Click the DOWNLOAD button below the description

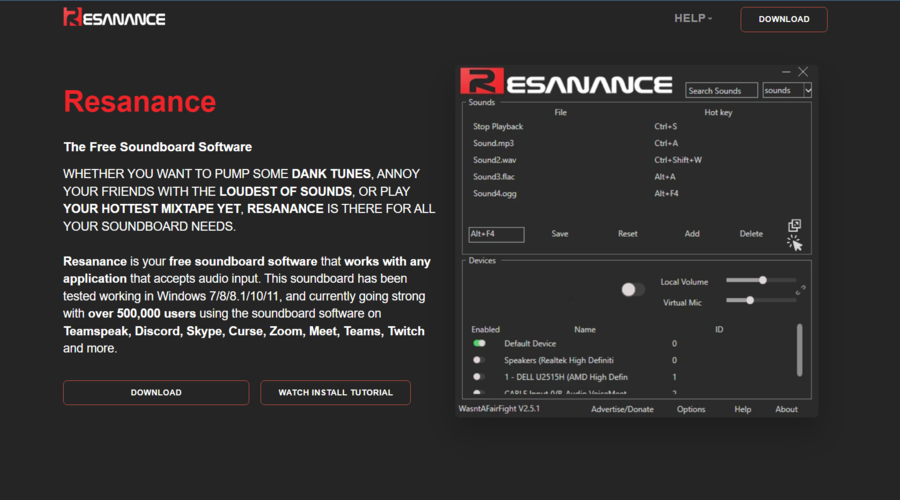pos(156,393)
